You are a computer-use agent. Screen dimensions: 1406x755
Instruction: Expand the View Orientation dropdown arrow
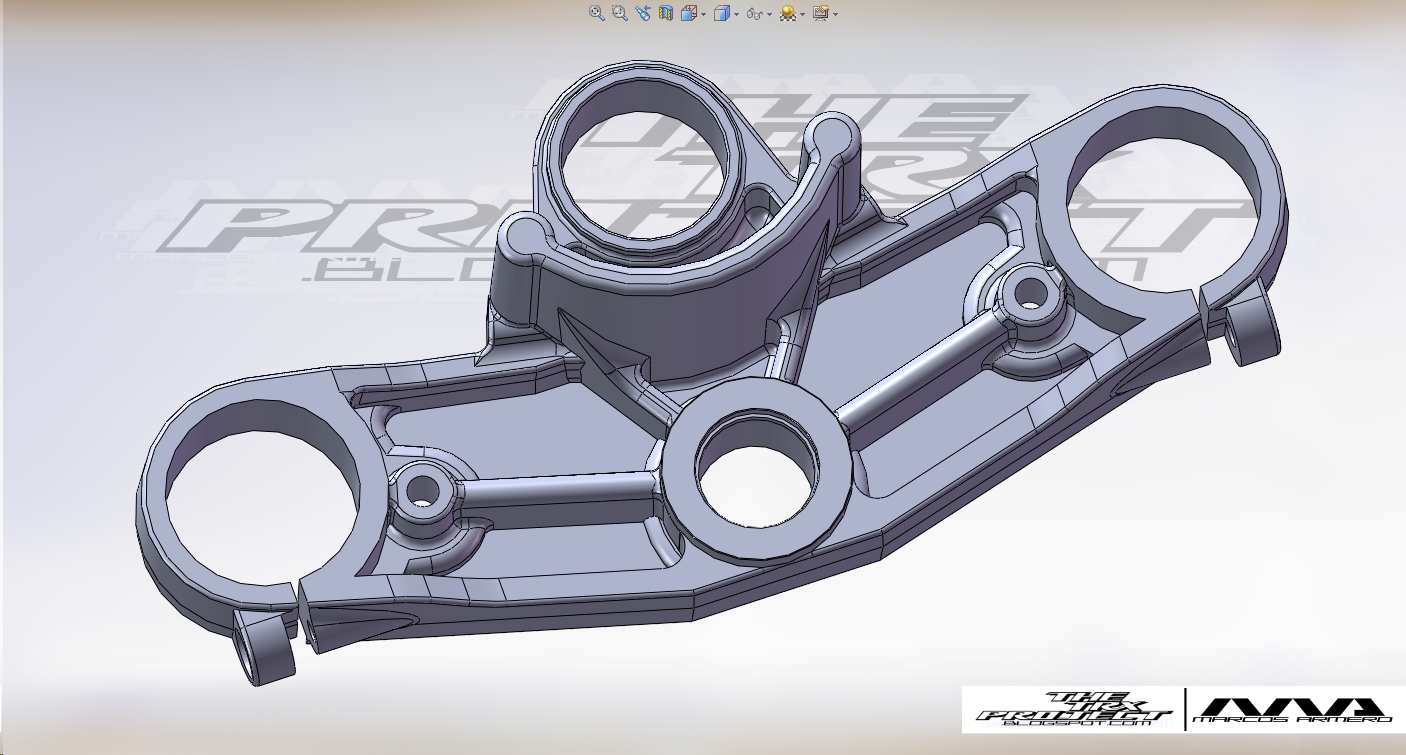704,14
